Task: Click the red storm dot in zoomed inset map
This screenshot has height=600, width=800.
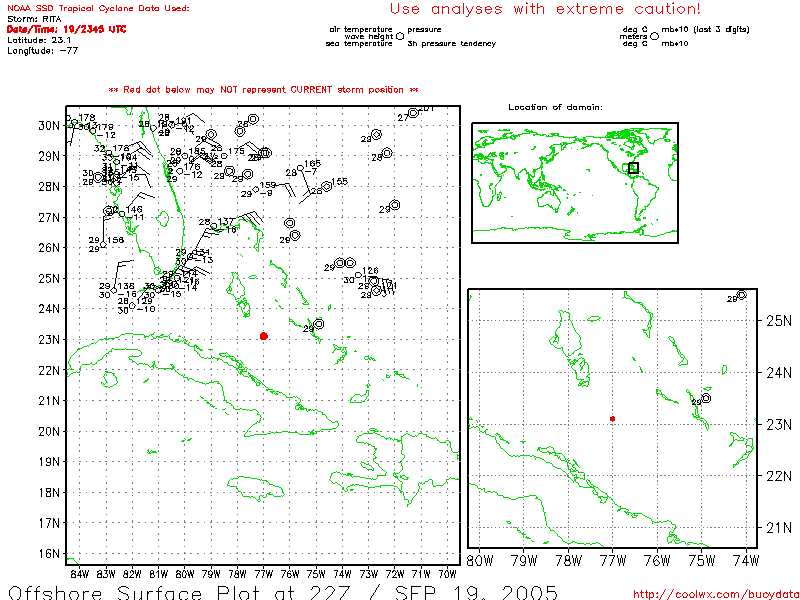Action: [x=612, y=418]
